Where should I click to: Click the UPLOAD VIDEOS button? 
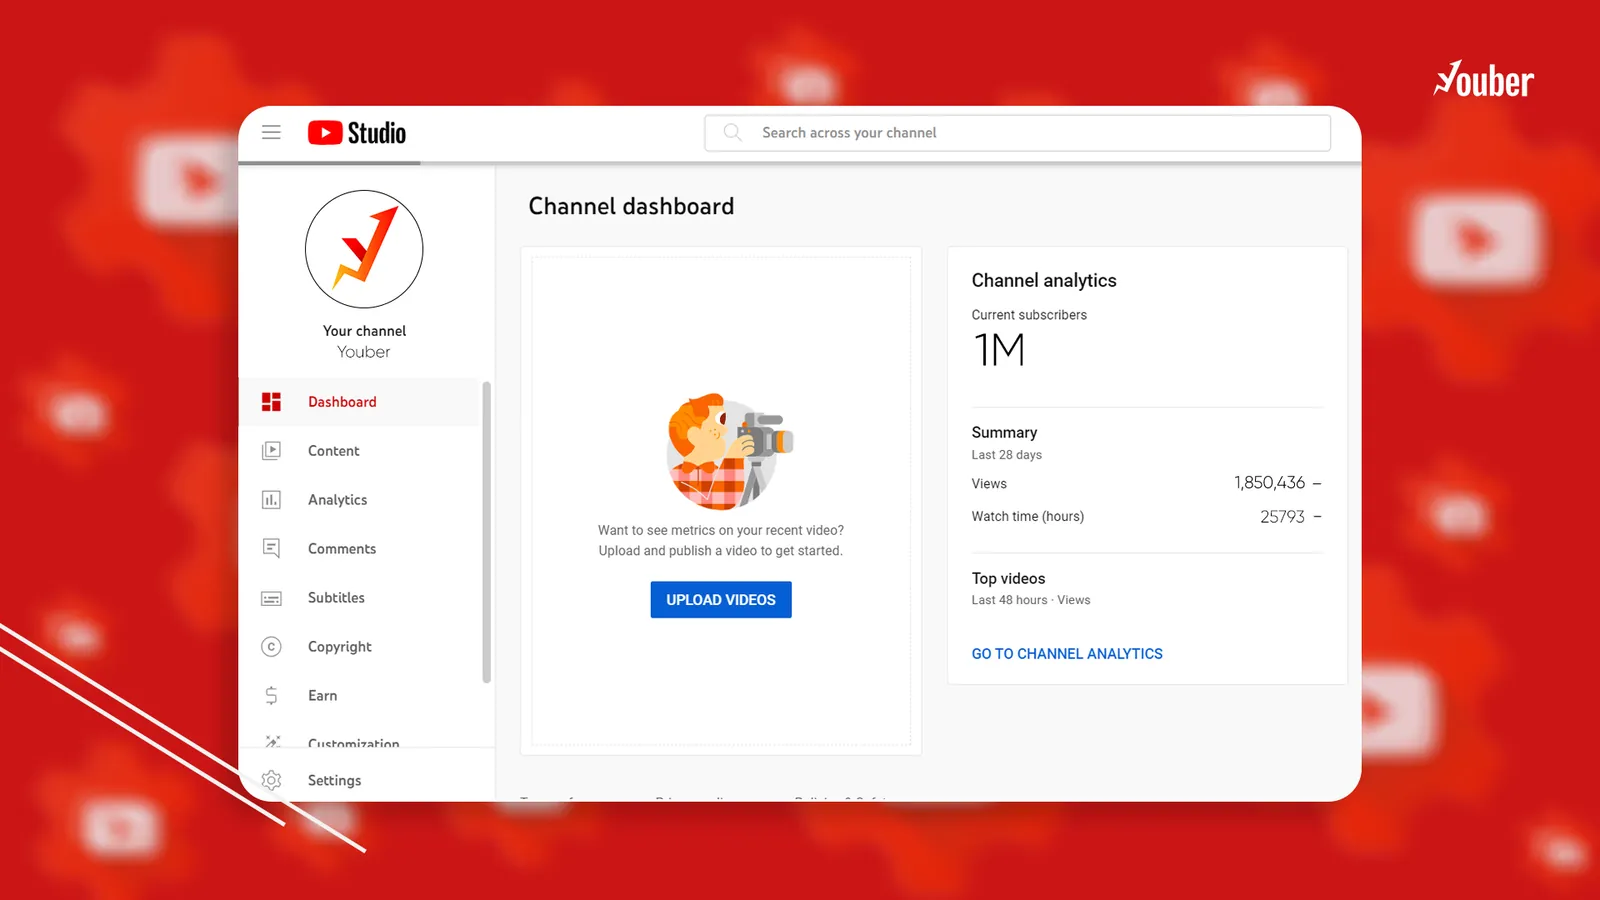tap(721, 600)
